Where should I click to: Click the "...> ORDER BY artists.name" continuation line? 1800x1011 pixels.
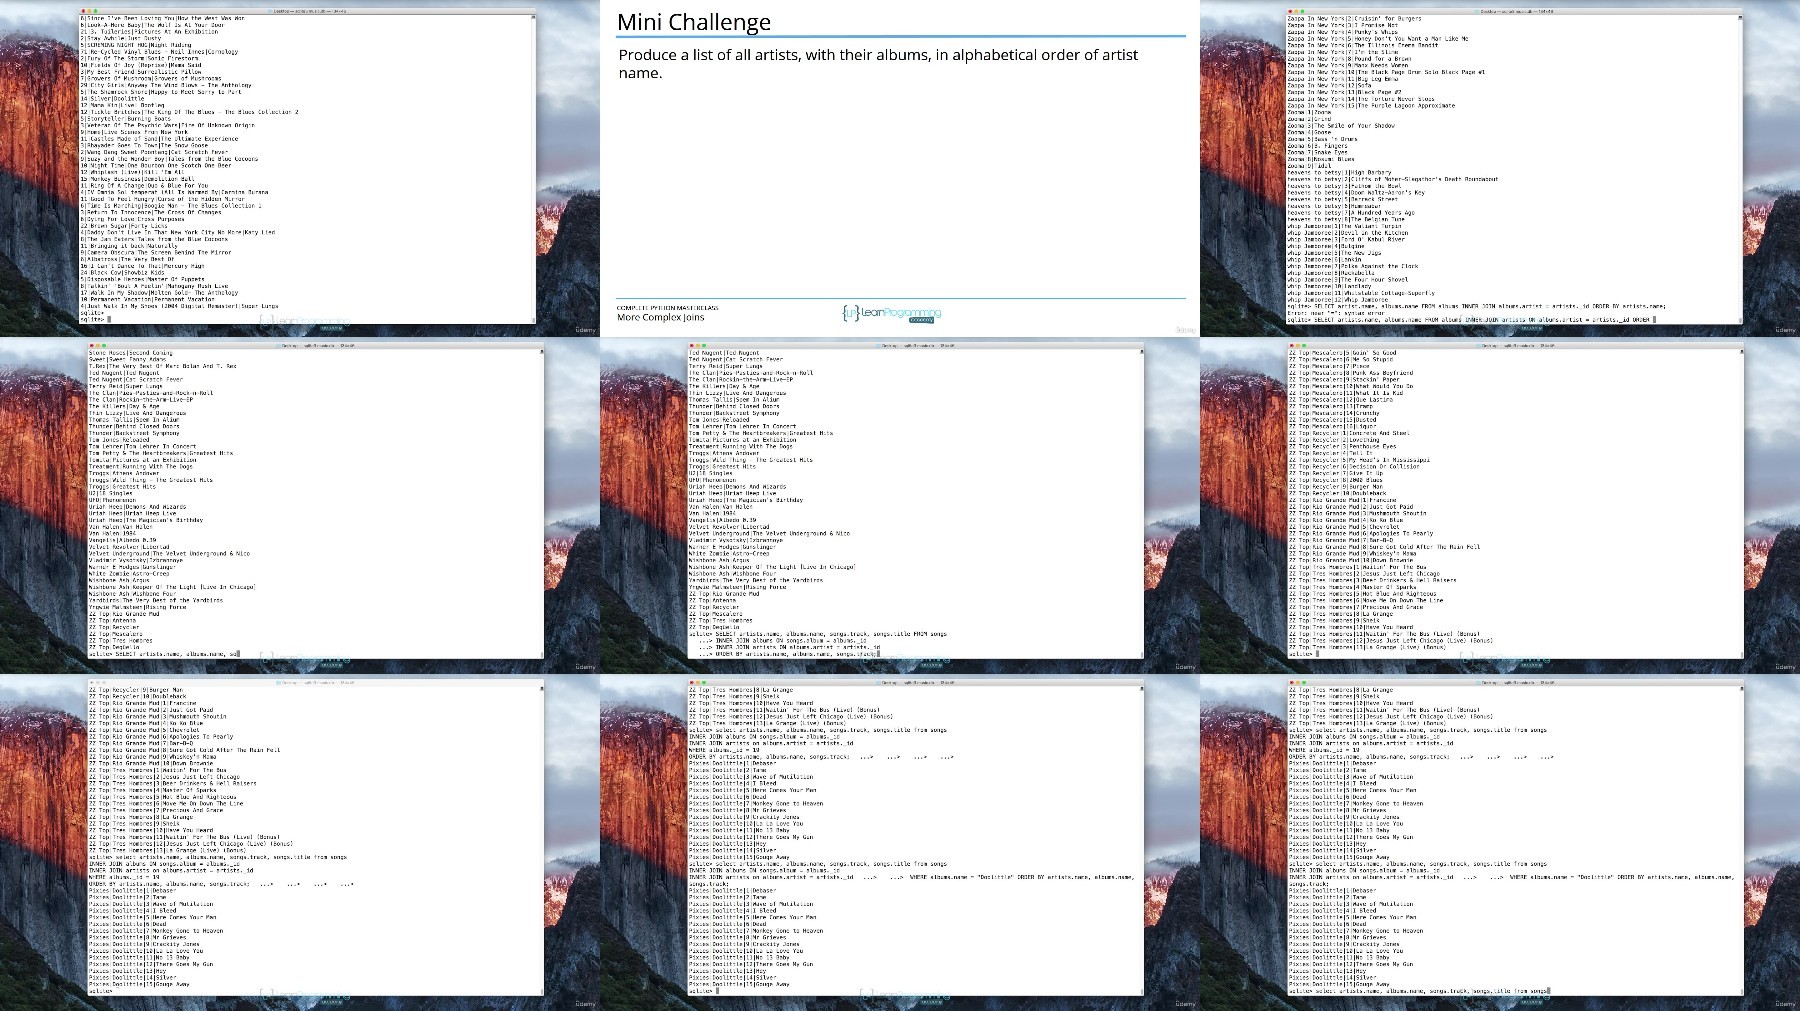788,654
